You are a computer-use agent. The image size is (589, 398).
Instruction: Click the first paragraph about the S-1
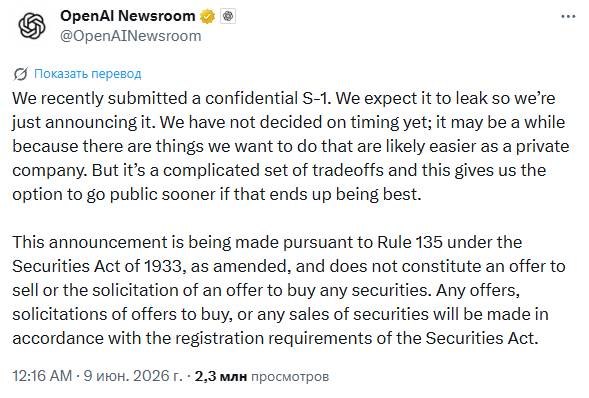291,146
